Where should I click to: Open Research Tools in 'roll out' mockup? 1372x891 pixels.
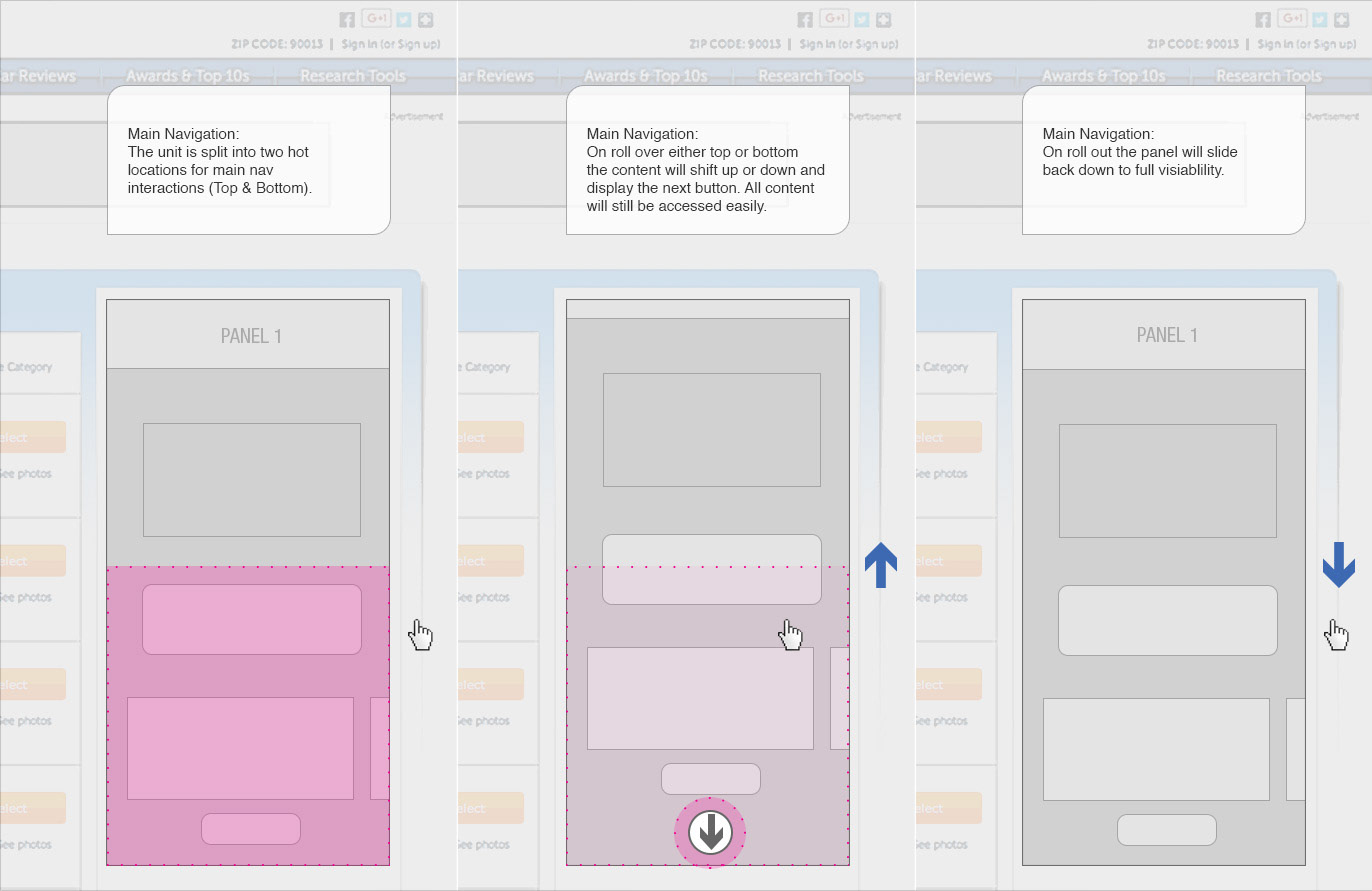1269,76
